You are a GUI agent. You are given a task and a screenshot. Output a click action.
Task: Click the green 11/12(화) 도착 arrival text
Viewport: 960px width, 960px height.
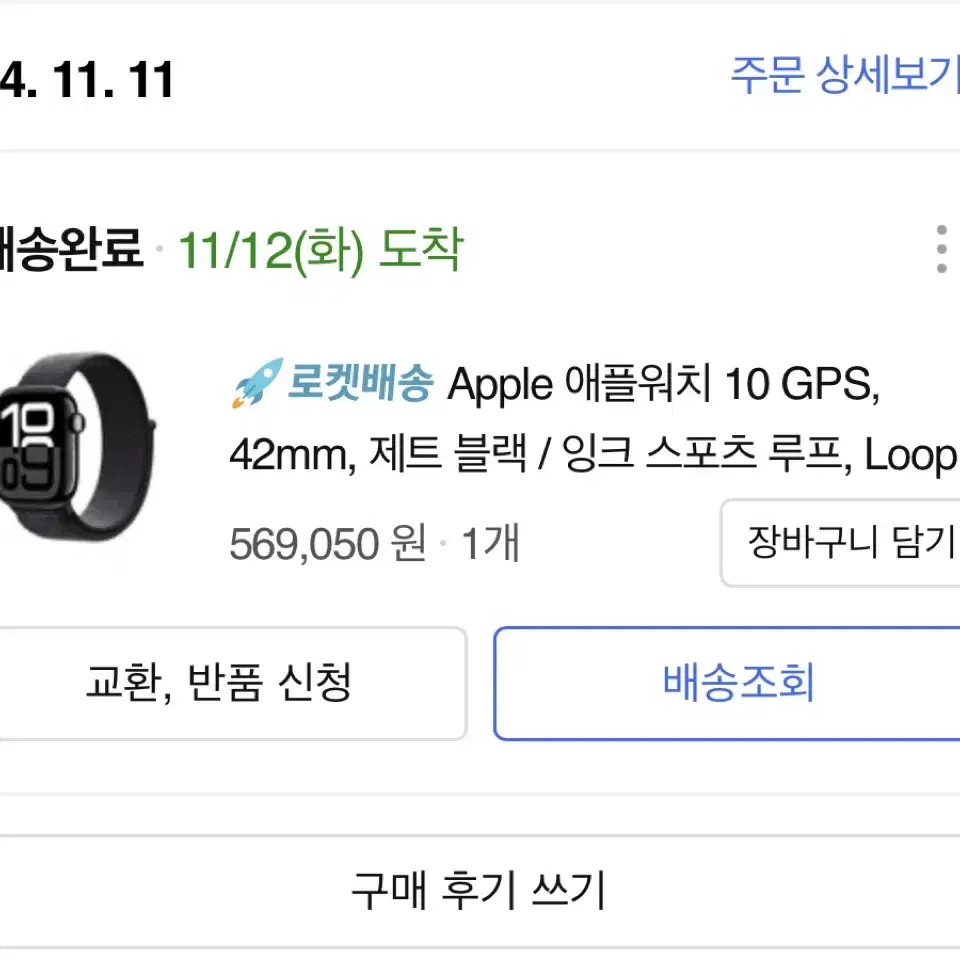[x=320, y=250]
